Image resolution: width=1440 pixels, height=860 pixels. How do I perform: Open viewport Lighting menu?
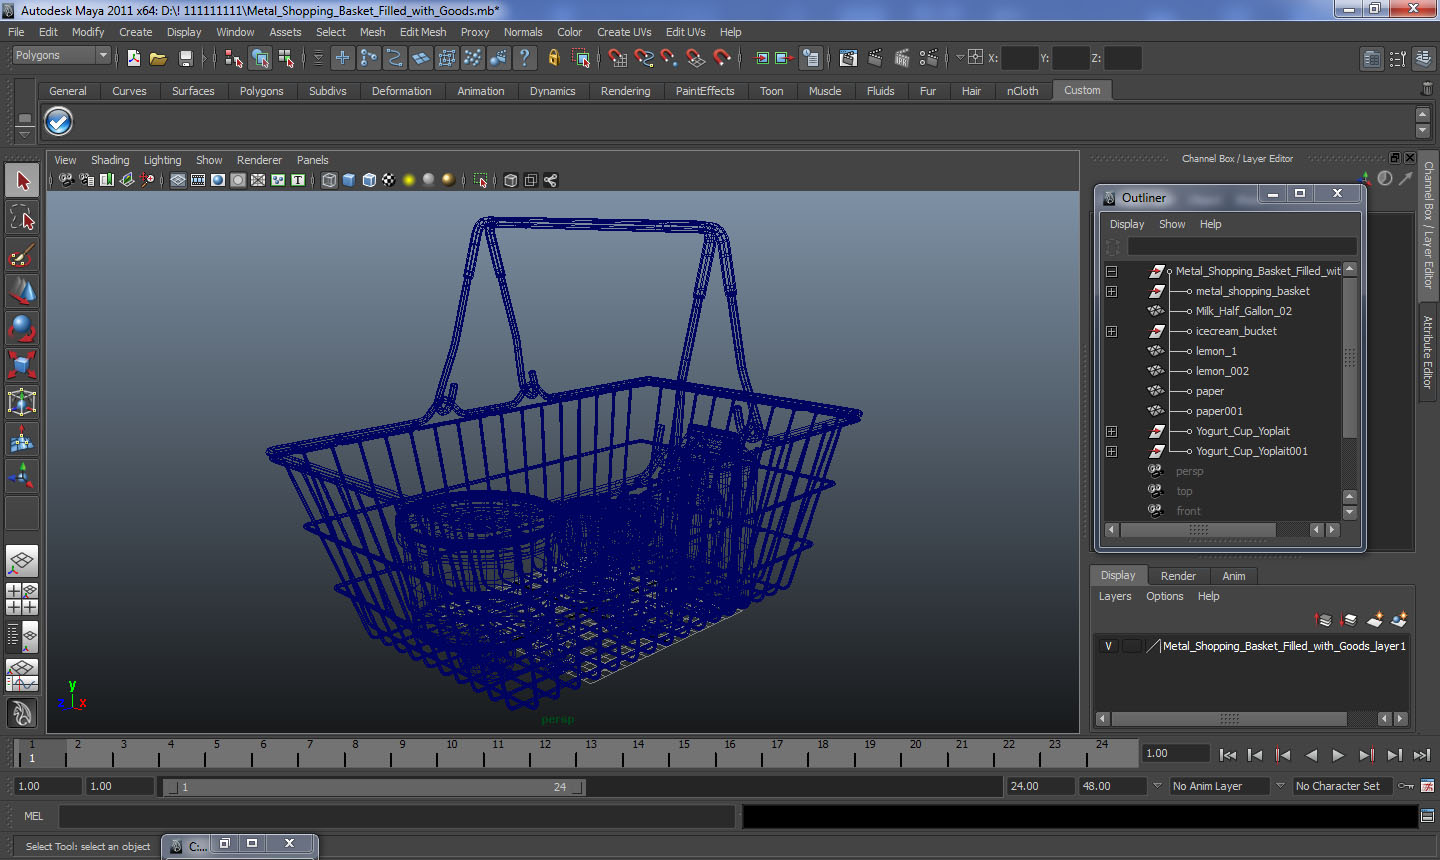click(x=162, y=160)
